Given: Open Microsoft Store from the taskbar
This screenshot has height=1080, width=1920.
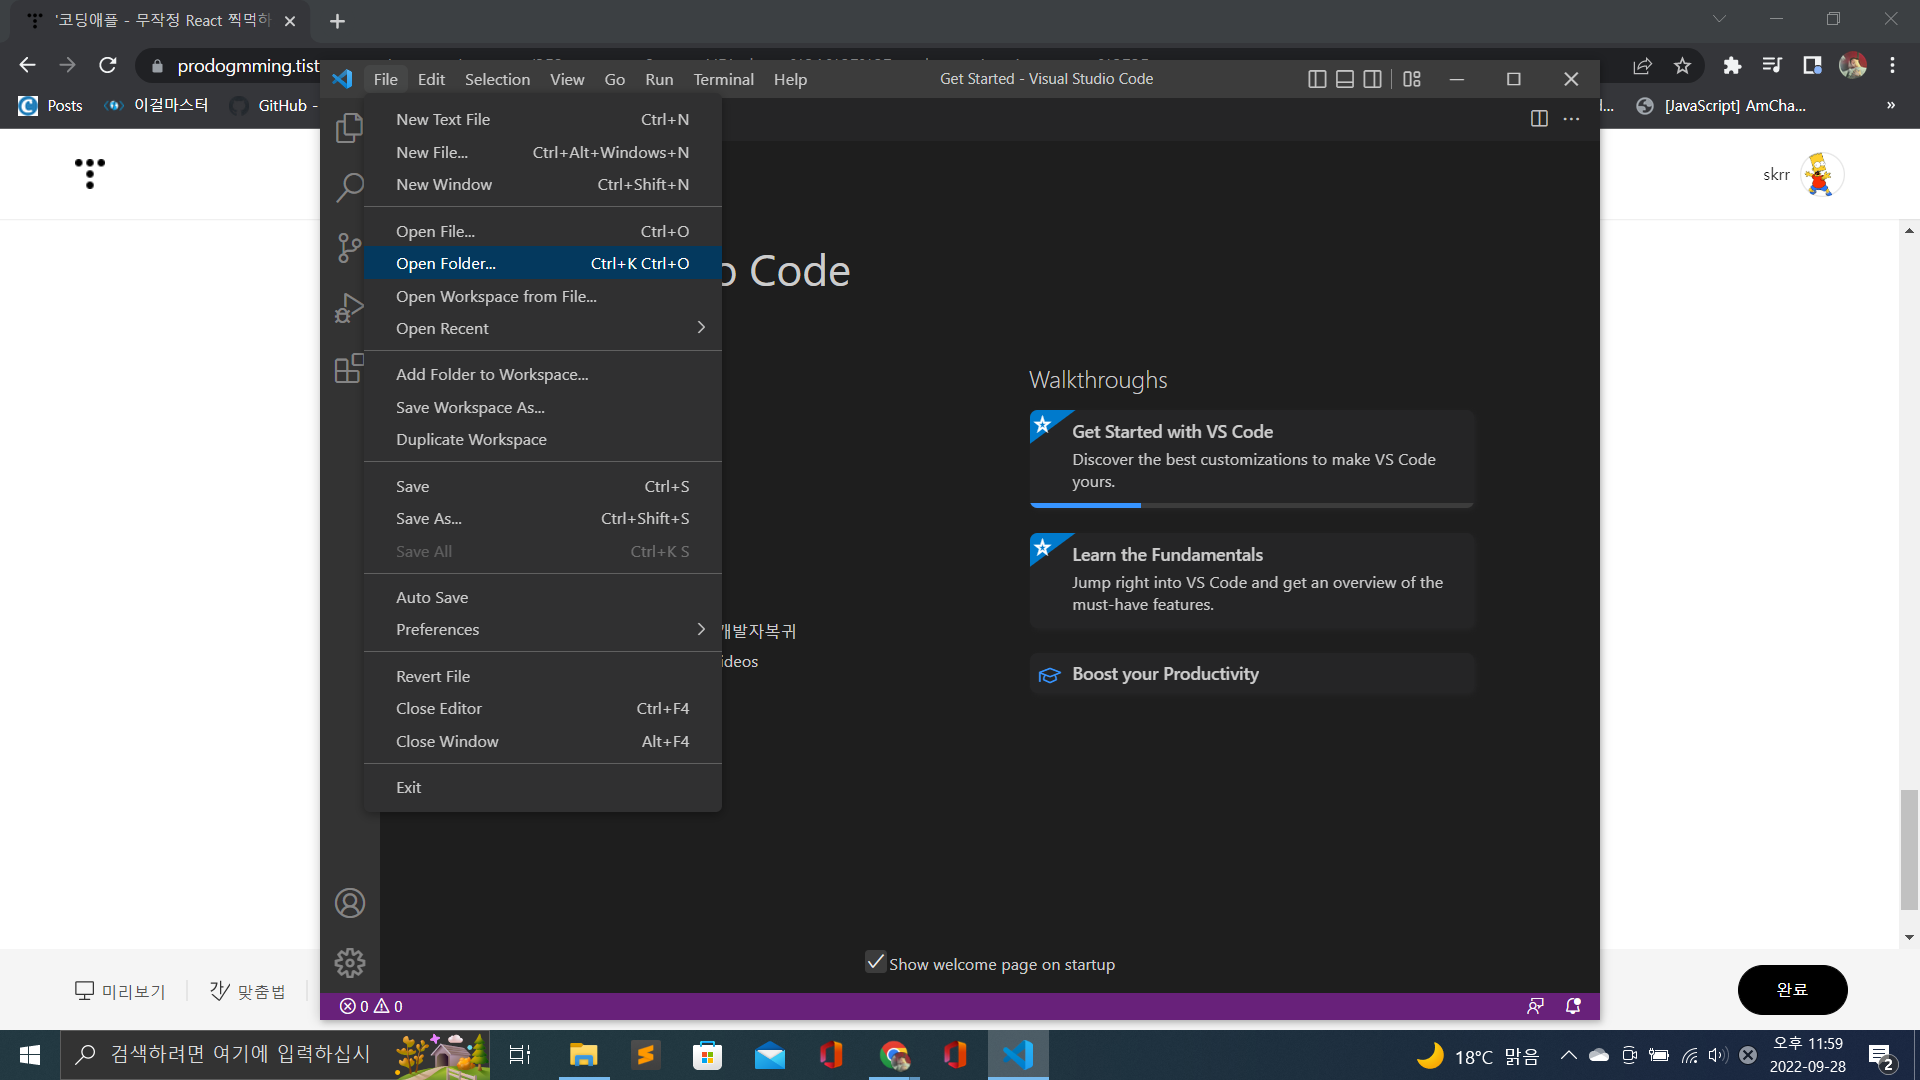Looking at the screenshot, I should click(x=707, y=1055).
